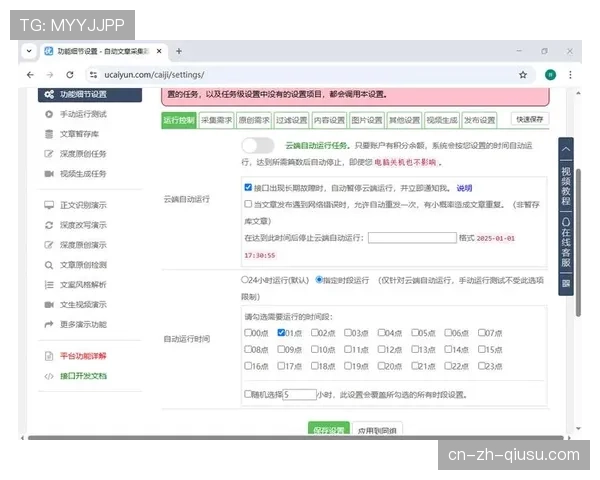
Task: Click the browser forward arrow
Action: [50, 75]
